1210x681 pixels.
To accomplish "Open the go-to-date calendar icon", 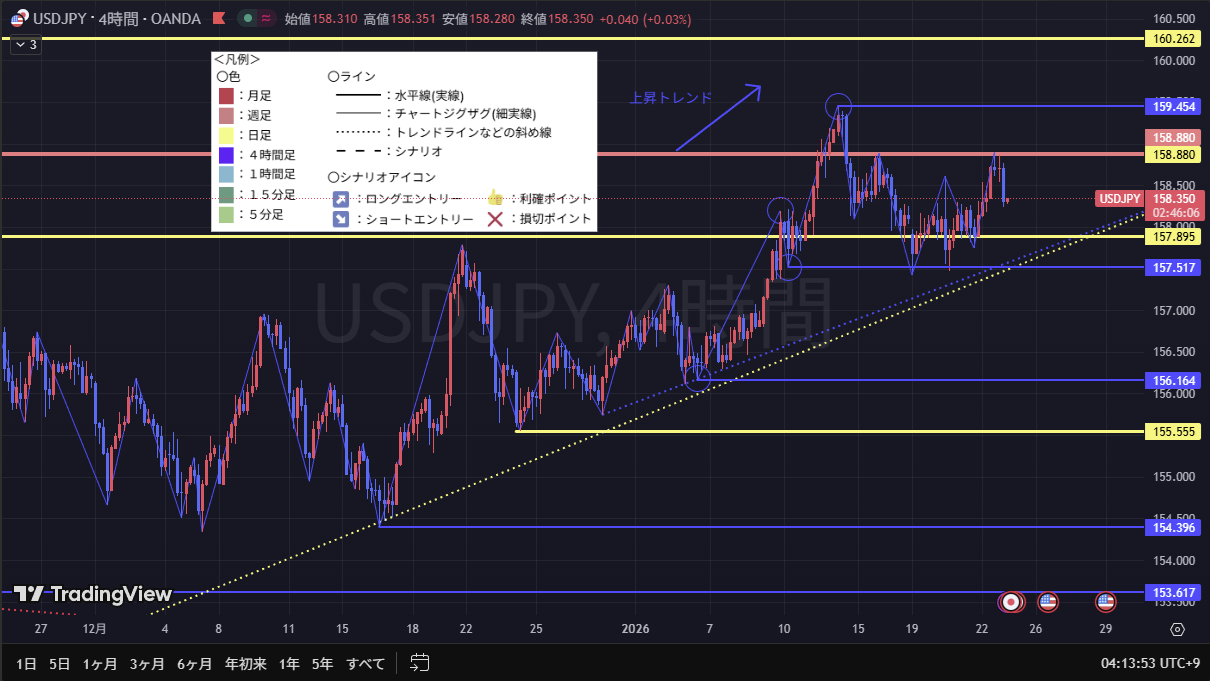I will 420,663.
